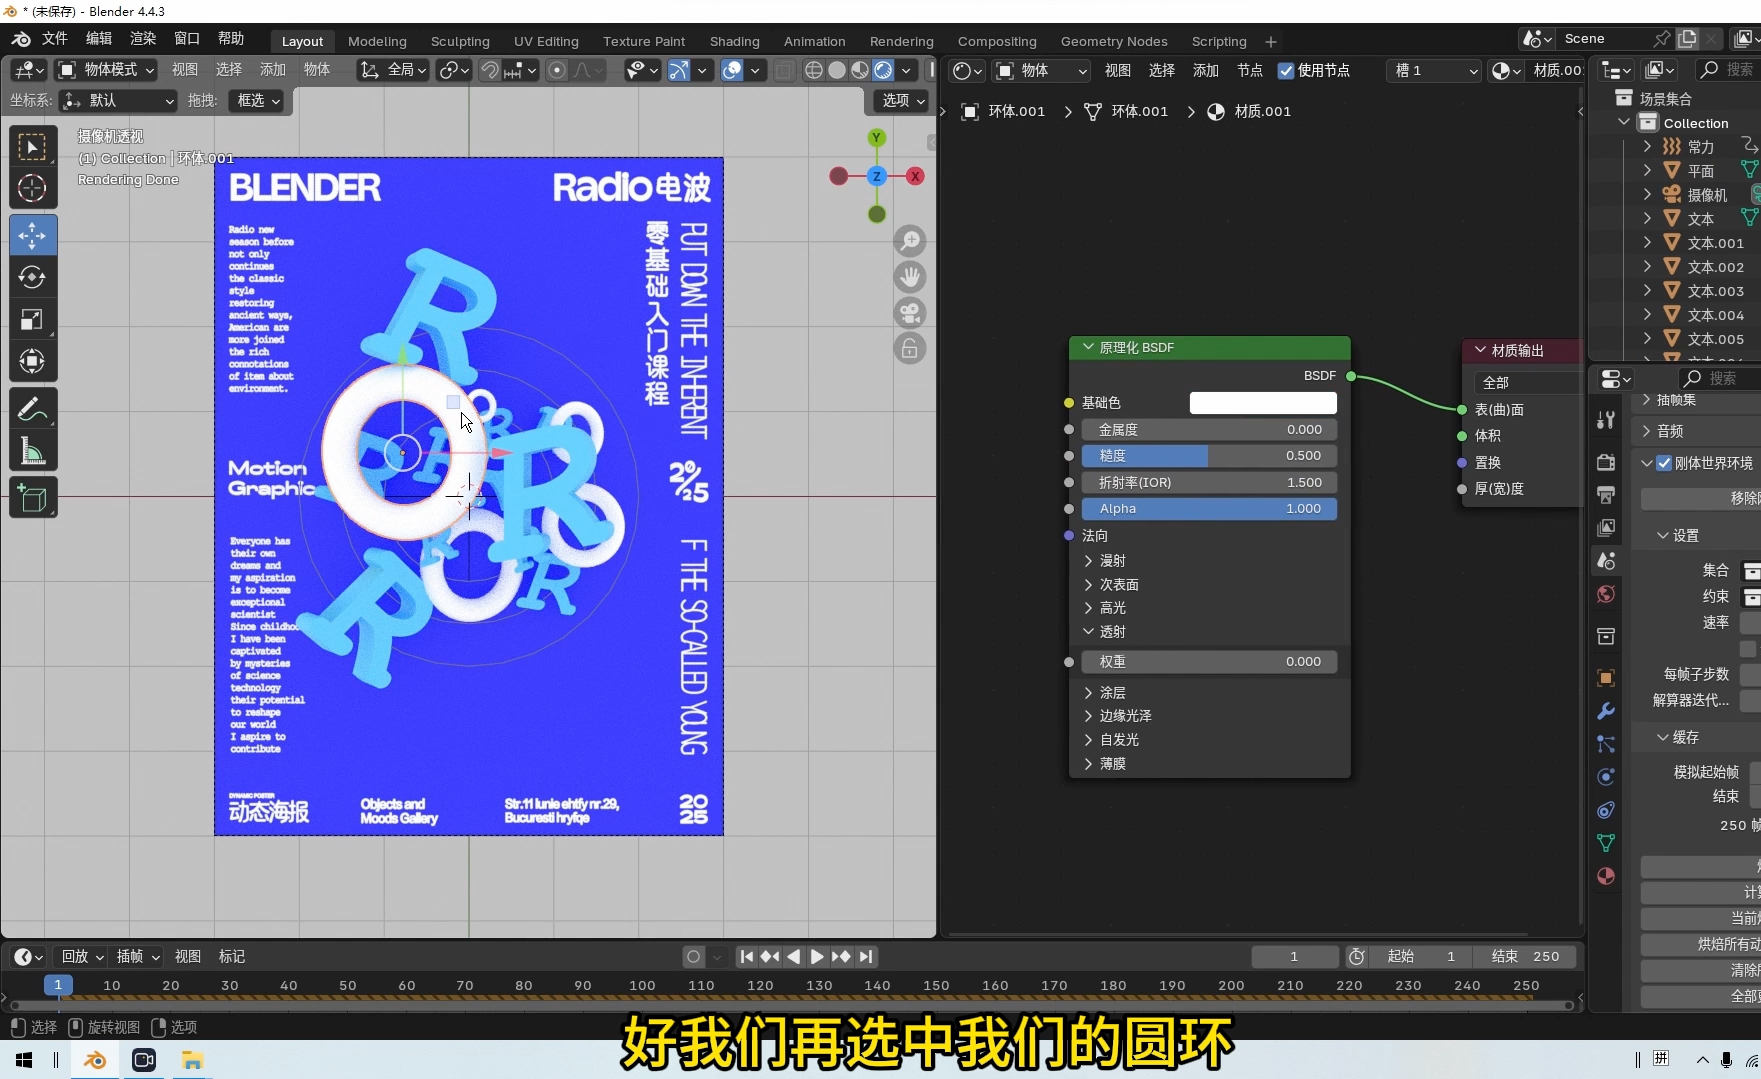Open the Modifiers wrench properties tab
The height and width of the screenshot is (1079, 1761).
tap(1606, 711)
